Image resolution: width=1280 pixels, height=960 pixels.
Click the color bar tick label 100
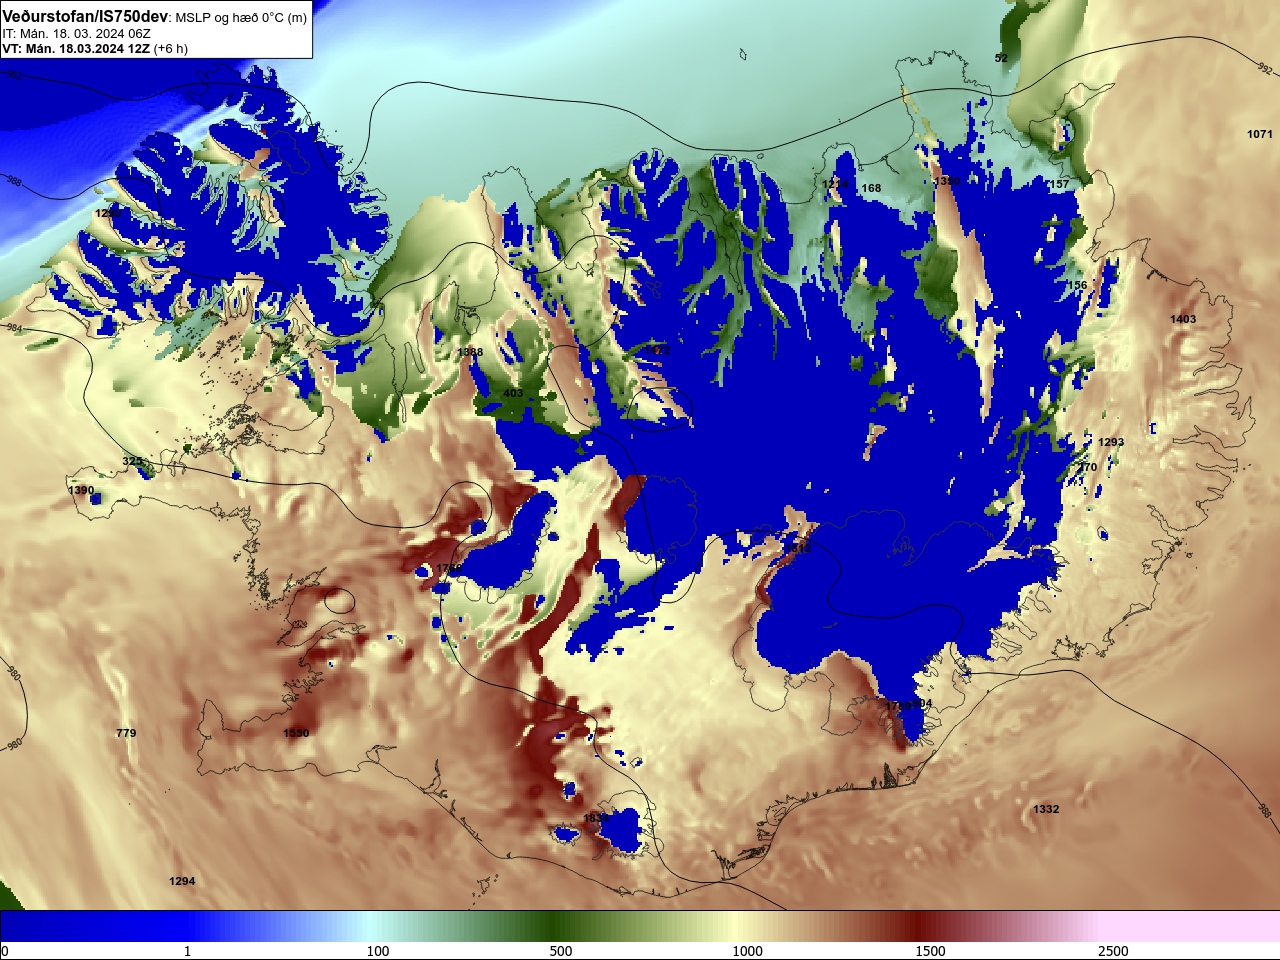pos(377,951)
